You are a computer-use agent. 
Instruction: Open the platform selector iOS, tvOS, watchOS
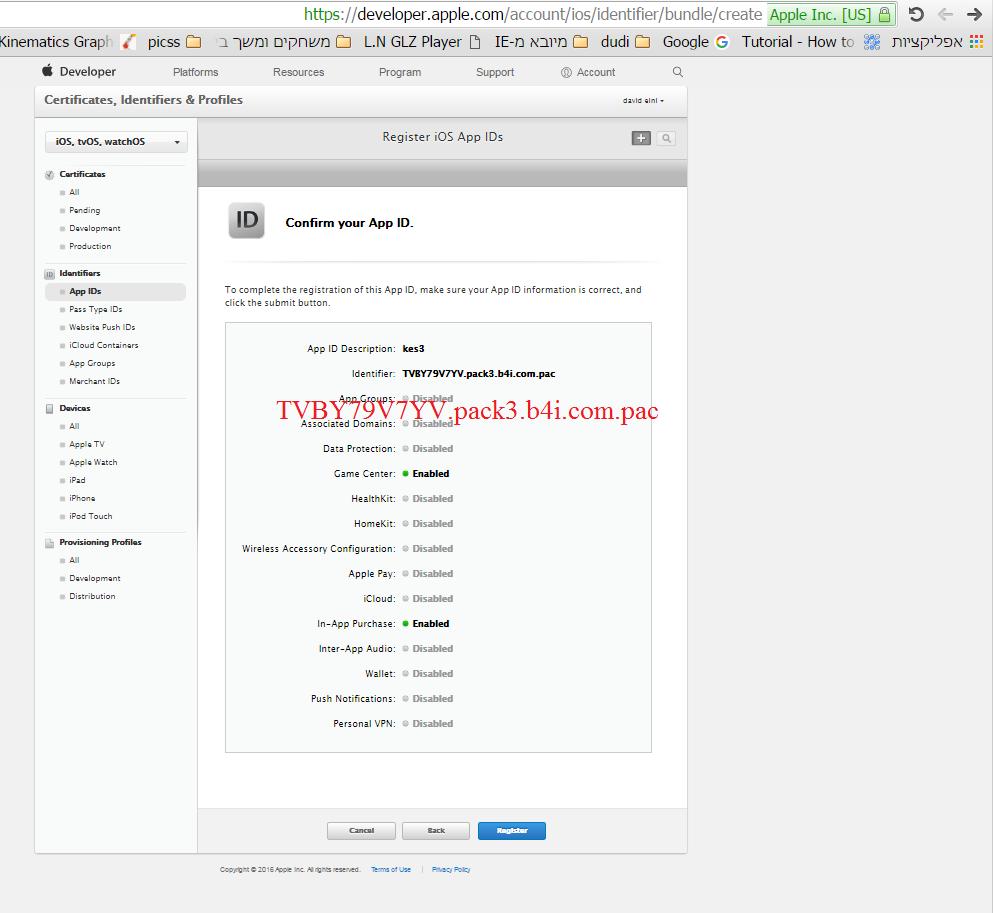click(117, 141)
